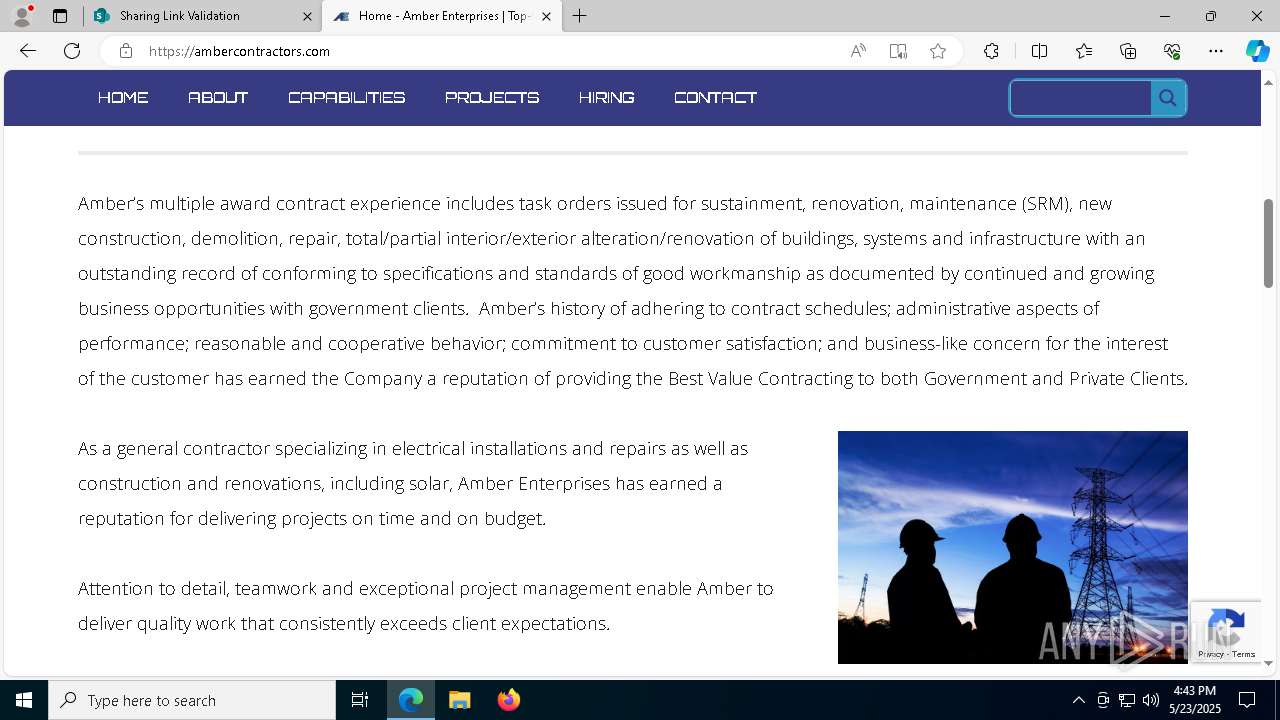This screenshot has height=720, width=1280.
Task: Open the Copilot icon
Action: point(1257,51)
